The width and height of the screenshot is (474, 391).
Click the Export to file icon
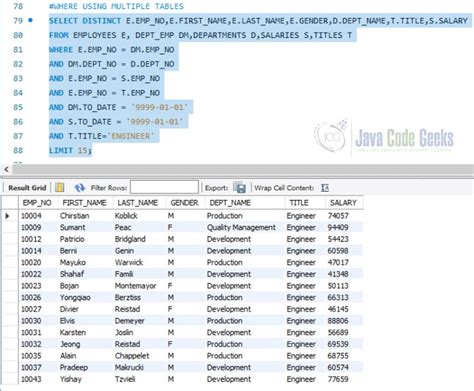pos(239,188)
